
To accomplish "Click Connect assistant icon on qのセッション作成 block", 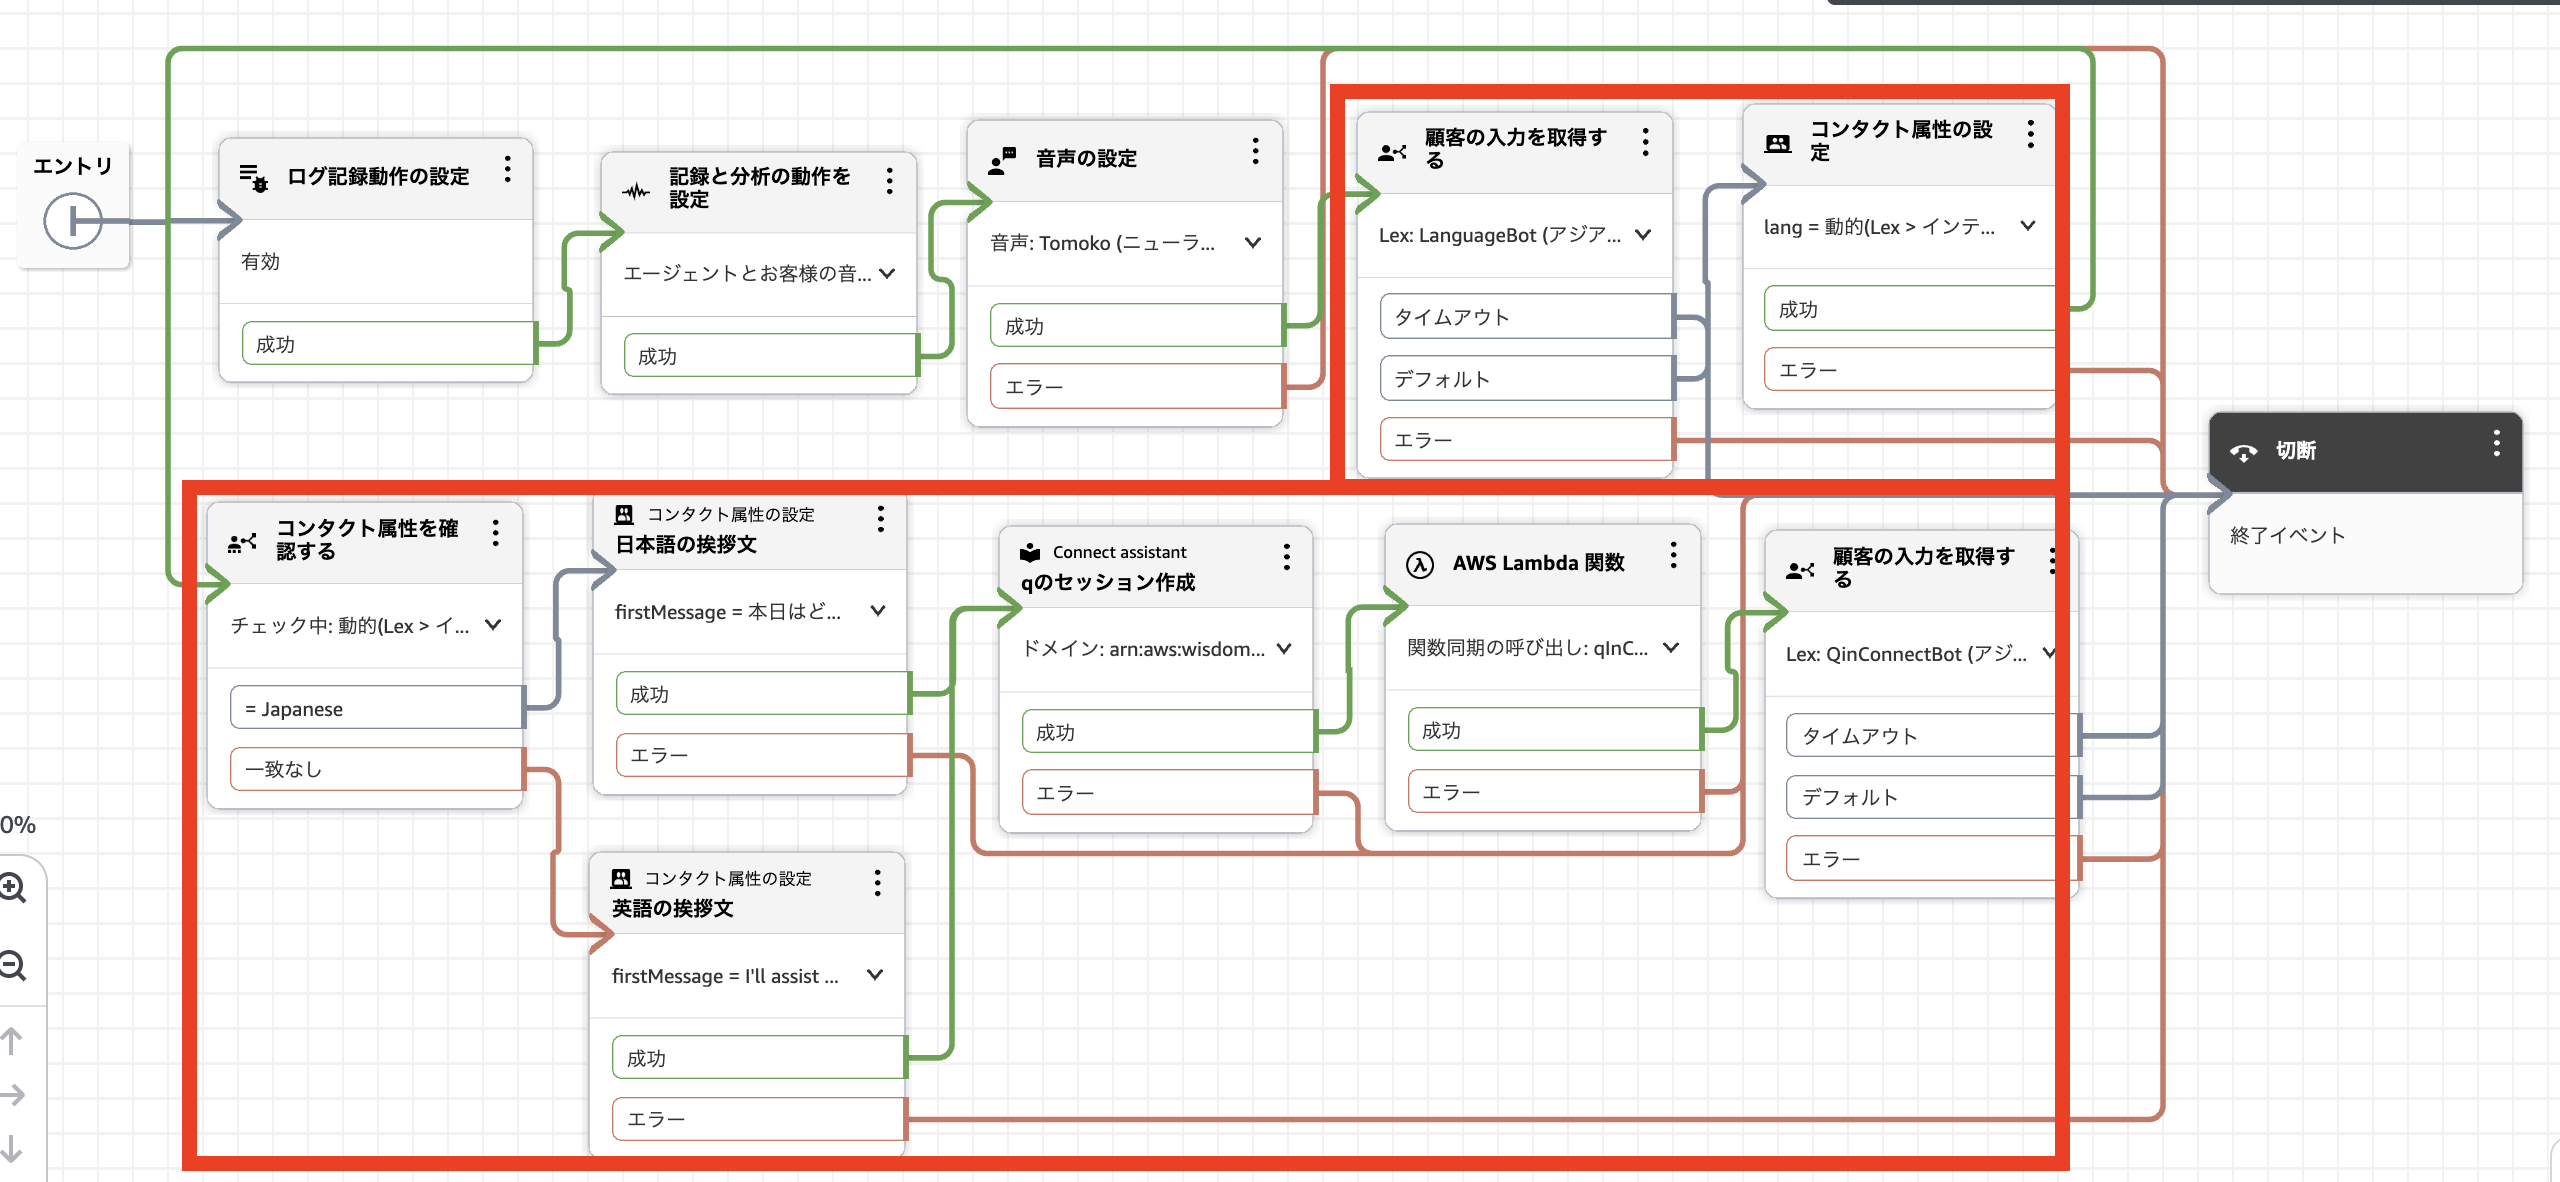I will tap(1030, 552).
